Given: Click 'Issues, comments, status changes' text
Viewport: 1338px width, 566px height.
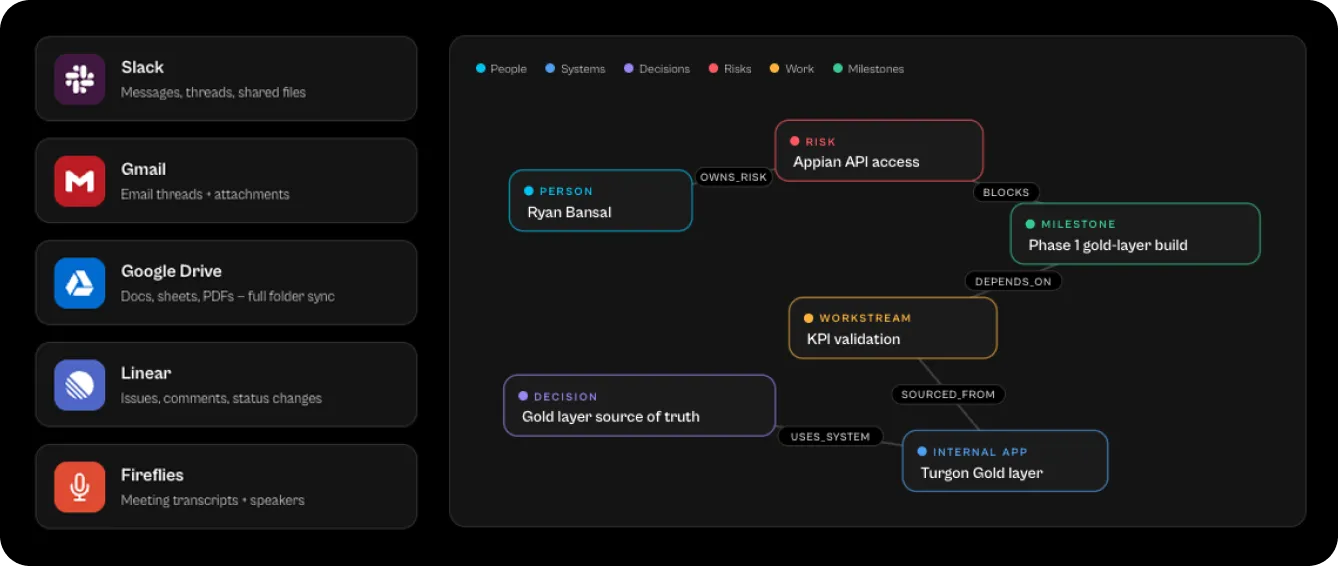Looking at the screenshot, I should (x=221, y=398).
